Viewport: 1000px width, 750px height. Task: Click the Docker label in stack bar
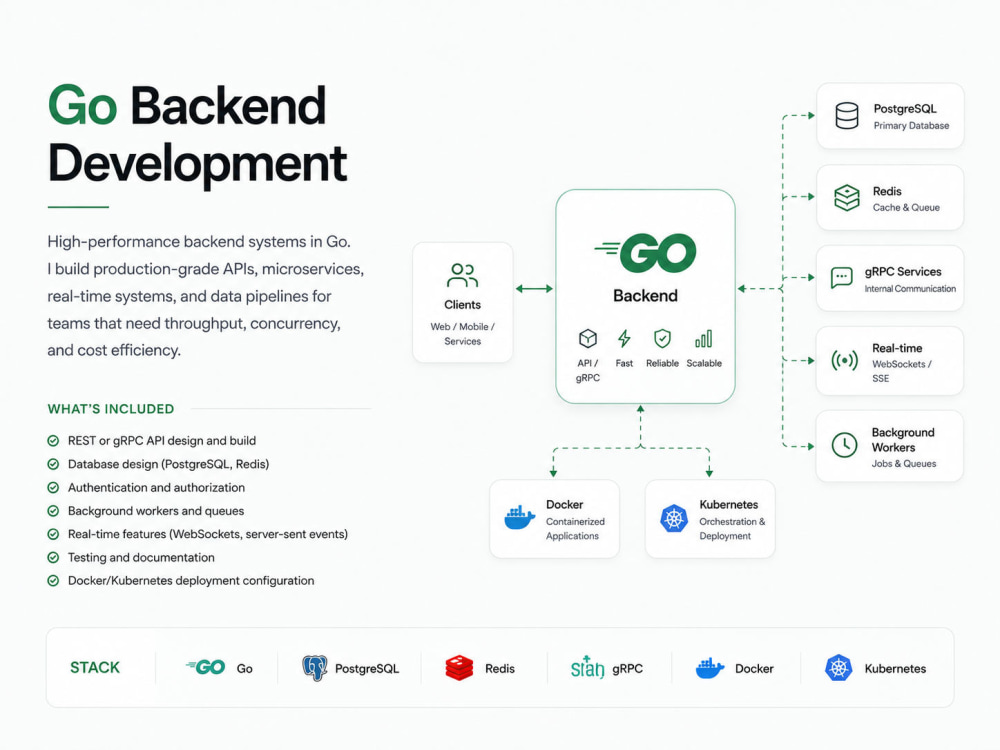(754, 668)
